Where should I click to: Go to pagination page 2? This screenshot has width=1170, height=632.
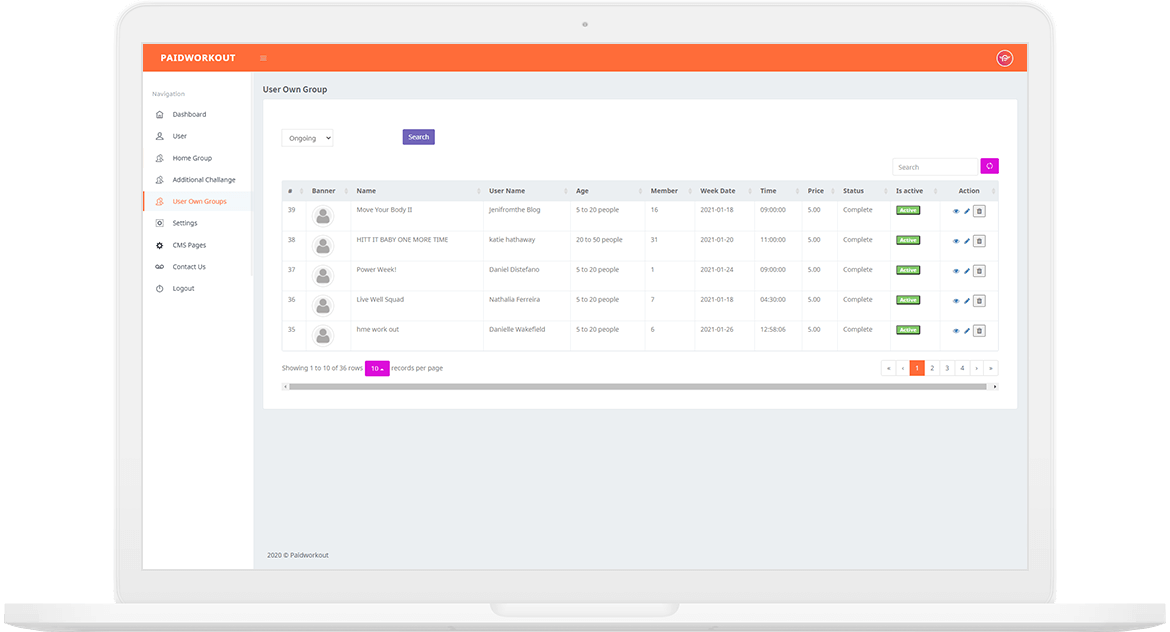(932, 369)
